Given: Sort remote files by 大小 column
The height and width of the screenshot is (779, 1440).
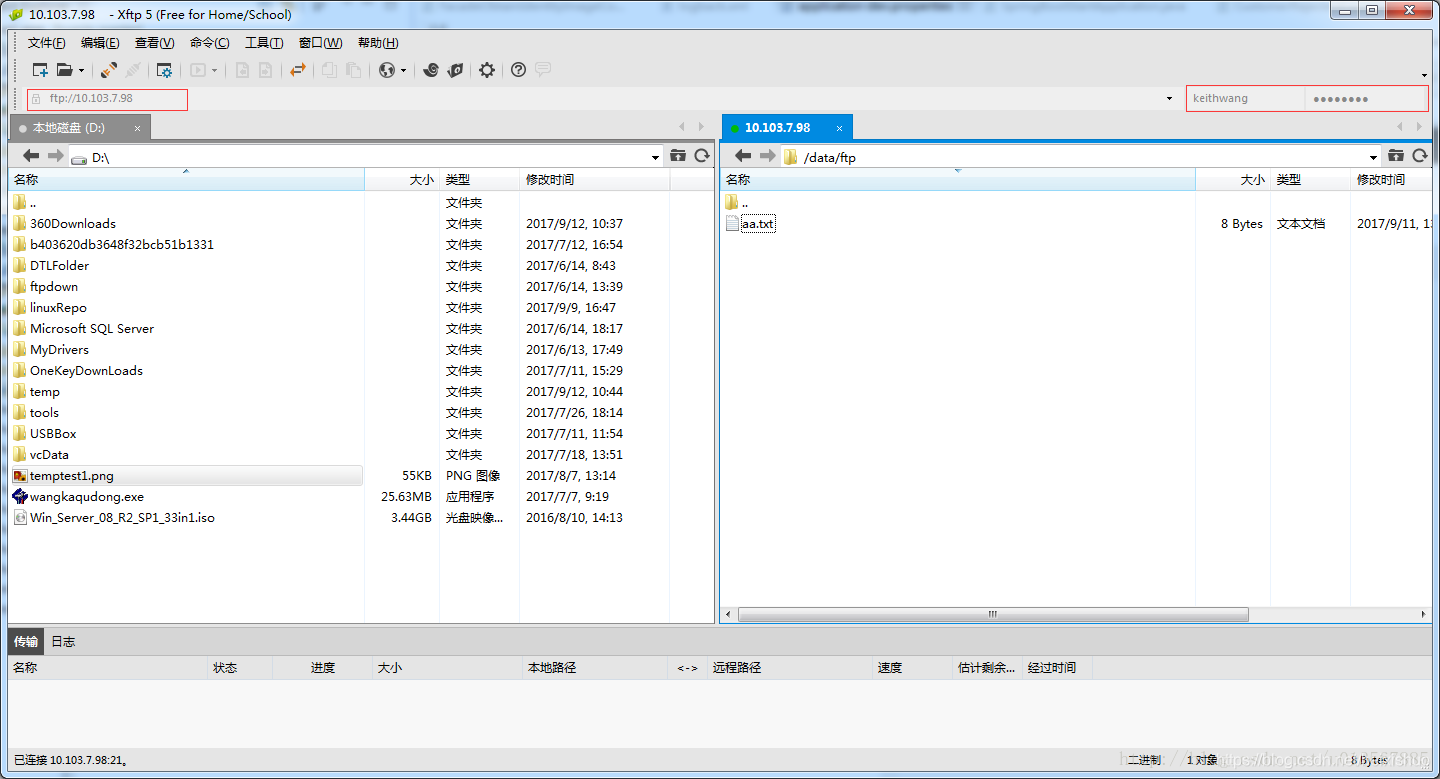Looking at the screenshot, I should (x=1233, y=180).
